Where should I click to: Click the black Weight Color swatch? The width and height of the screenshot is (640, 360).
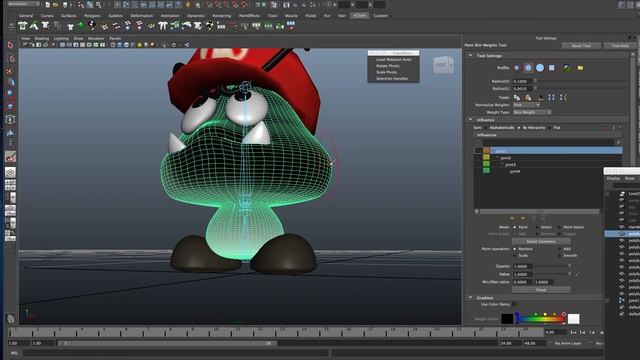point(507,318)
